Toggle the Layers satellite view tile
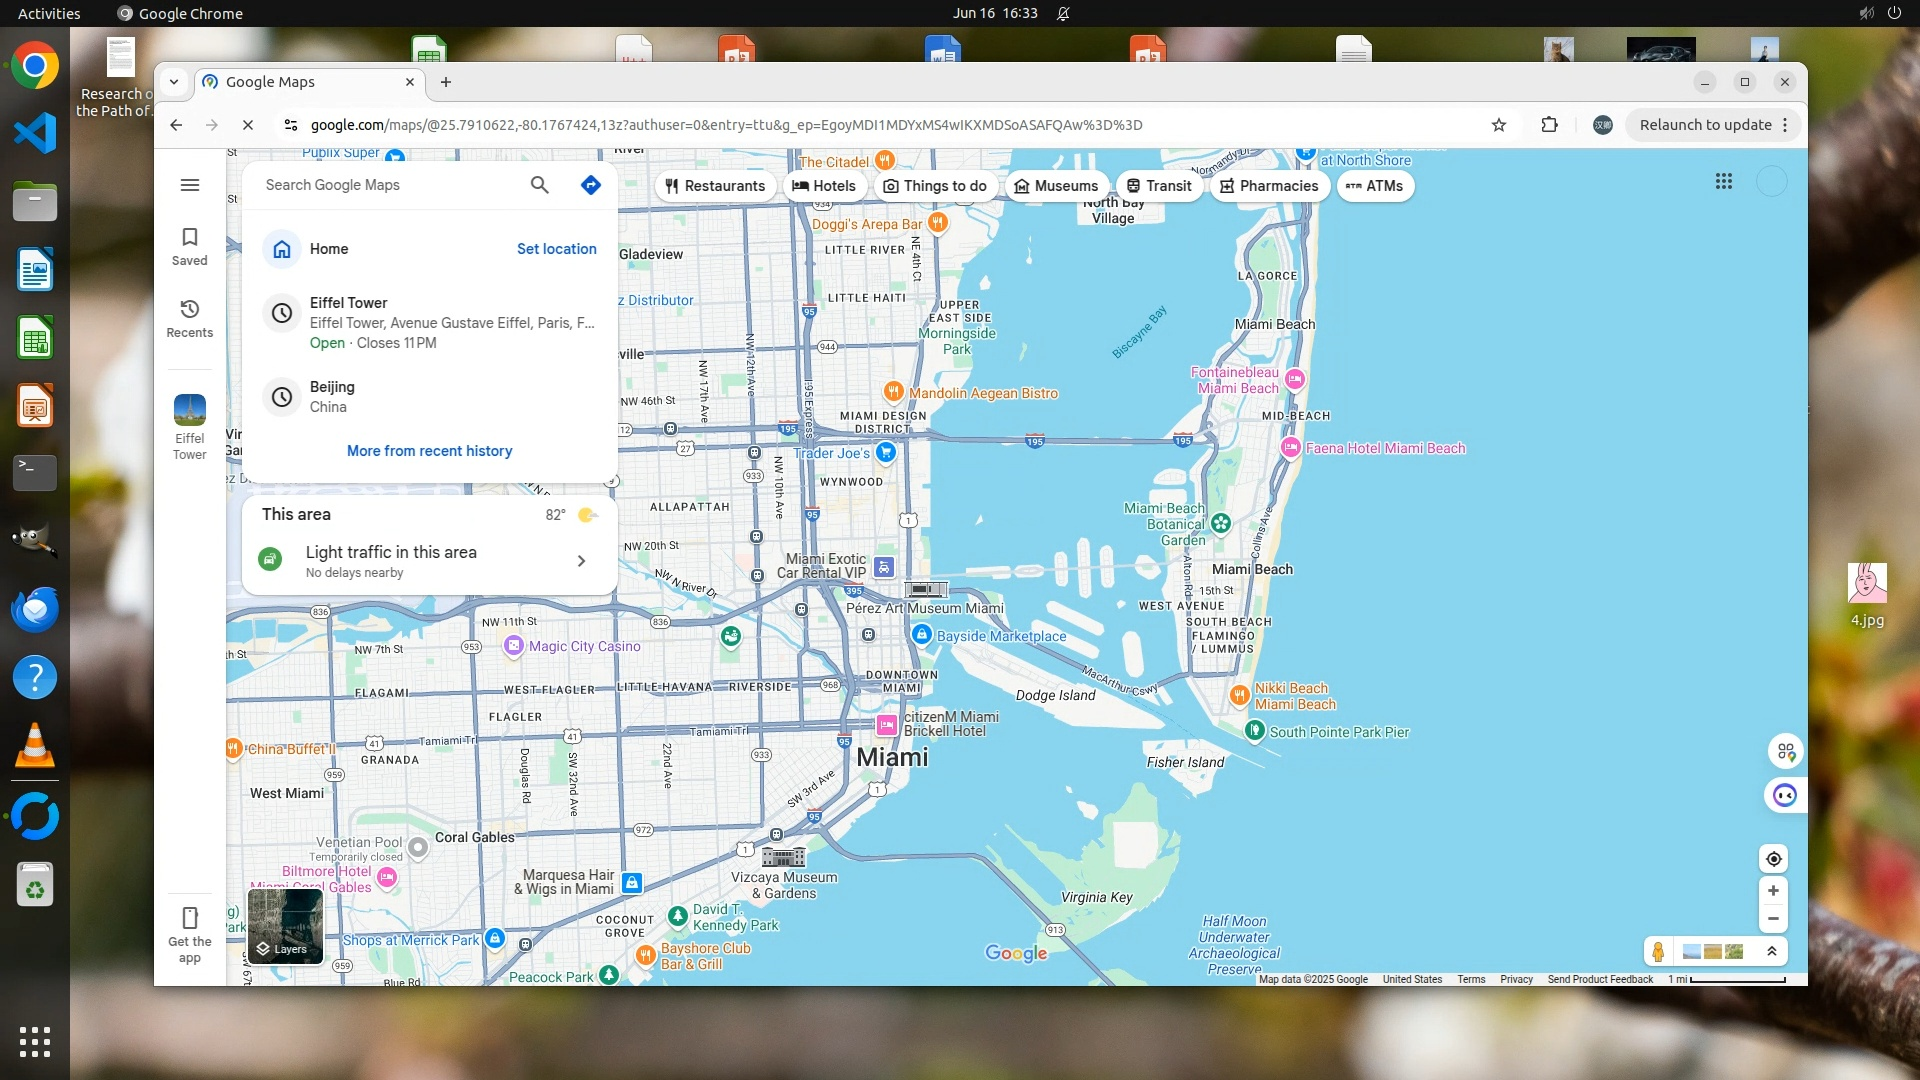This screenshot has width=1920, height=1080. click(285, 926)
